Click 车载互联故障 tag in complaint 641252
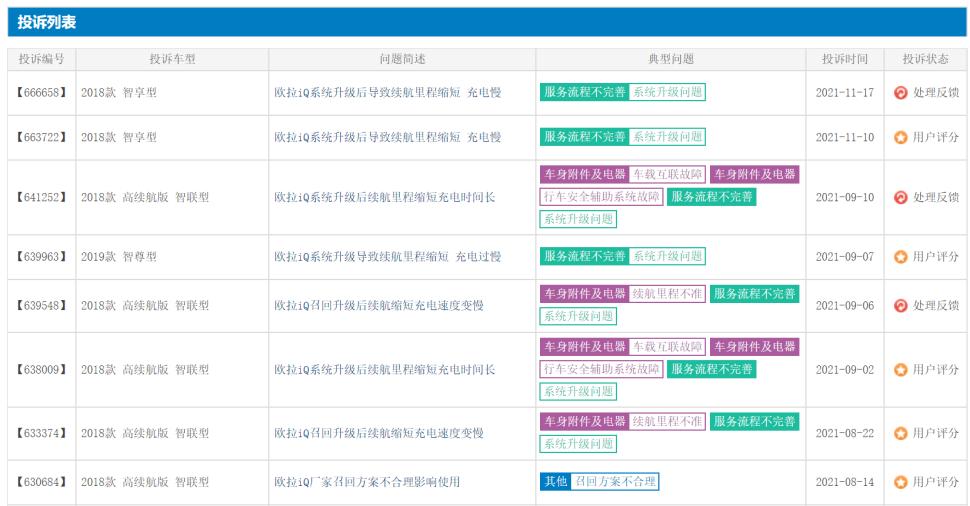 pos(667,175)
